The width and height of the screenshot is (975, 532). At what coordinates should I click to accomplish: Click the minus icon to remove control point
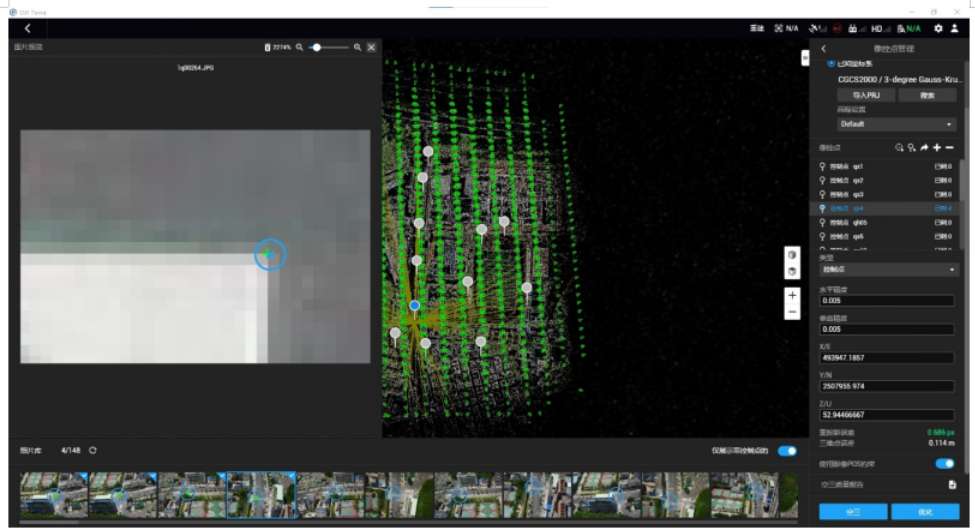click(950, 147)
